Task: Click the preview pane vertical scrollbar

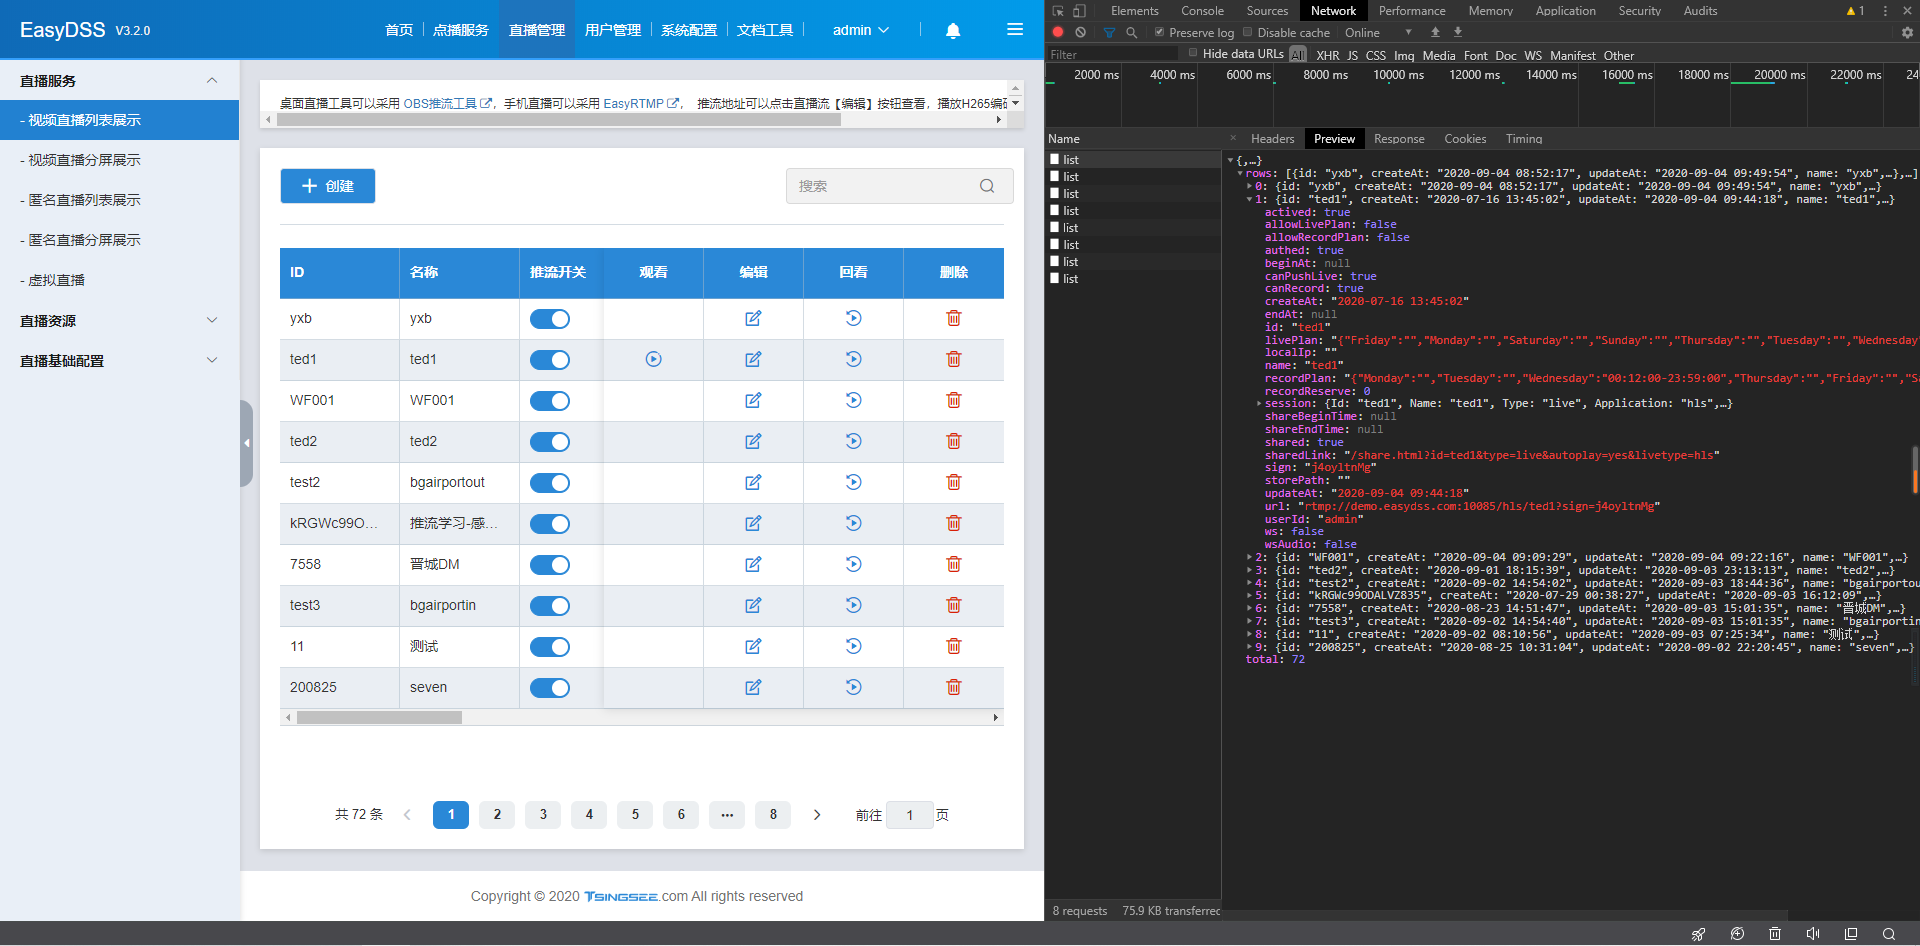Action: 1915,470
